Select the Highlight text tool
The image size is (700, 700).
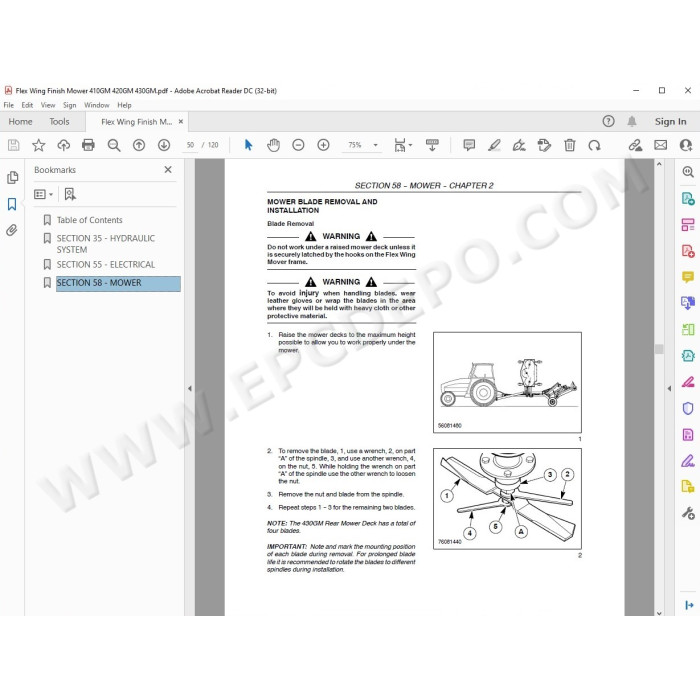pyautogui.click(x=494, y=145)
